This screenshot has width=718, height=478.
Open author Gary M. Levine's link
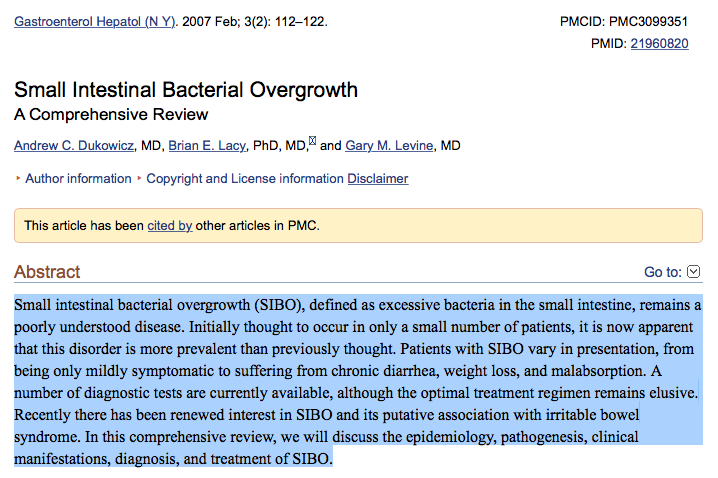coord(391,146)
